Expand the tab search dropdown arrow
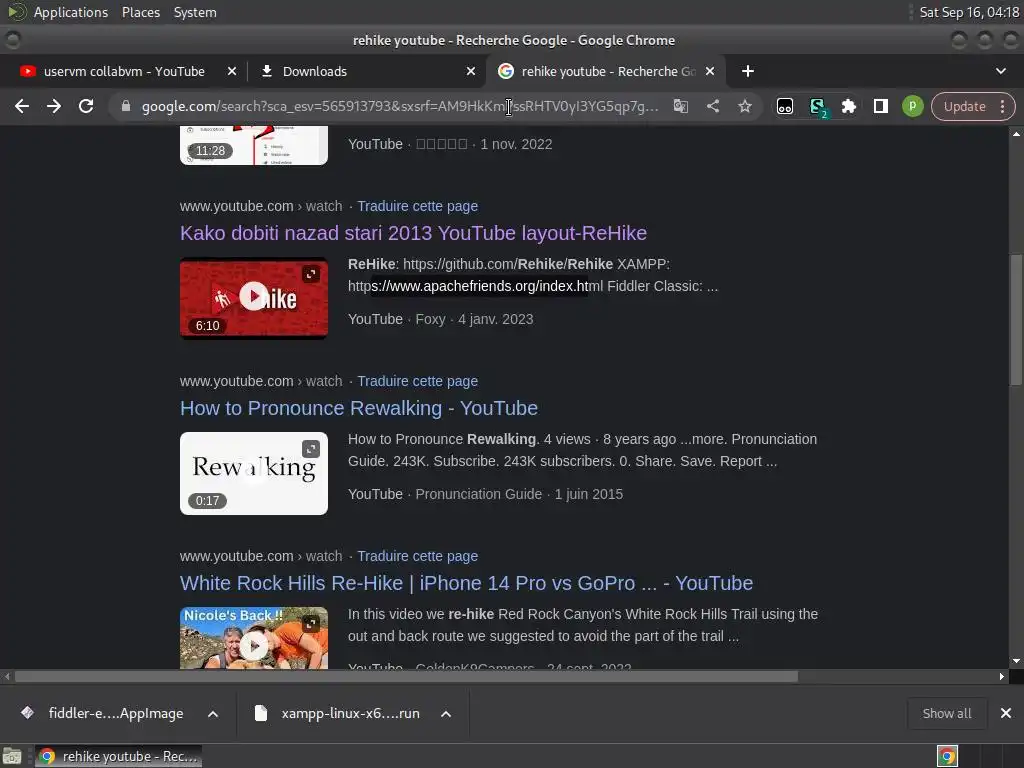1024x768 pixels. (x=1000, y=71)
